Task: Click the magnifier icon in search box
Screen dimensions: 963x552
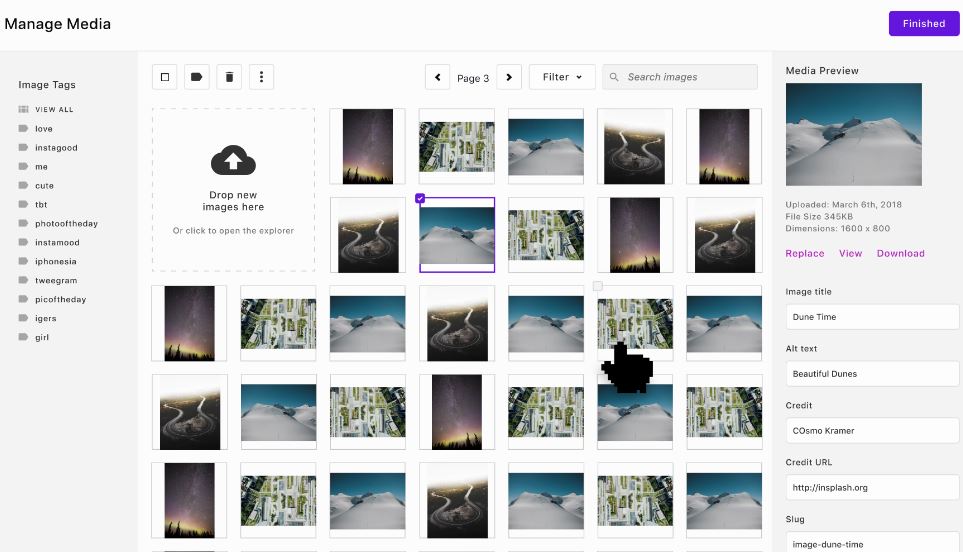Action: [614, 77]
